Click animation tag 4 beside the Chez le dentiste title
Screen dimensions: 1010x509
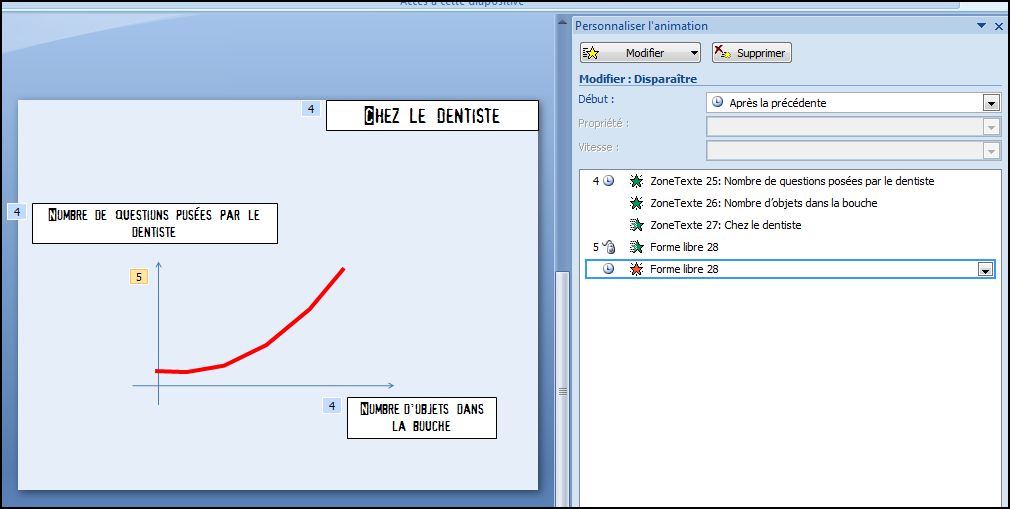coord(311,109)
